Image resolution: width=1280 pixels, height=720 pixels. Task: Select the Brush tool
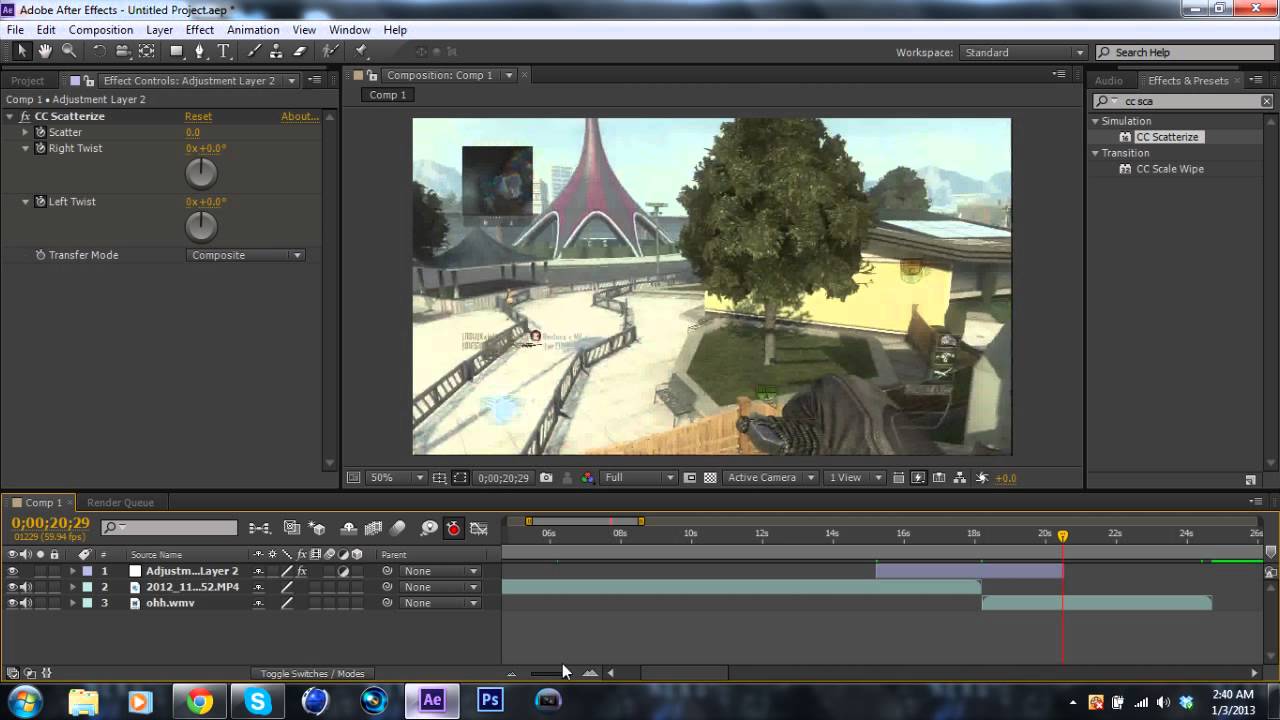click(254, 51)
